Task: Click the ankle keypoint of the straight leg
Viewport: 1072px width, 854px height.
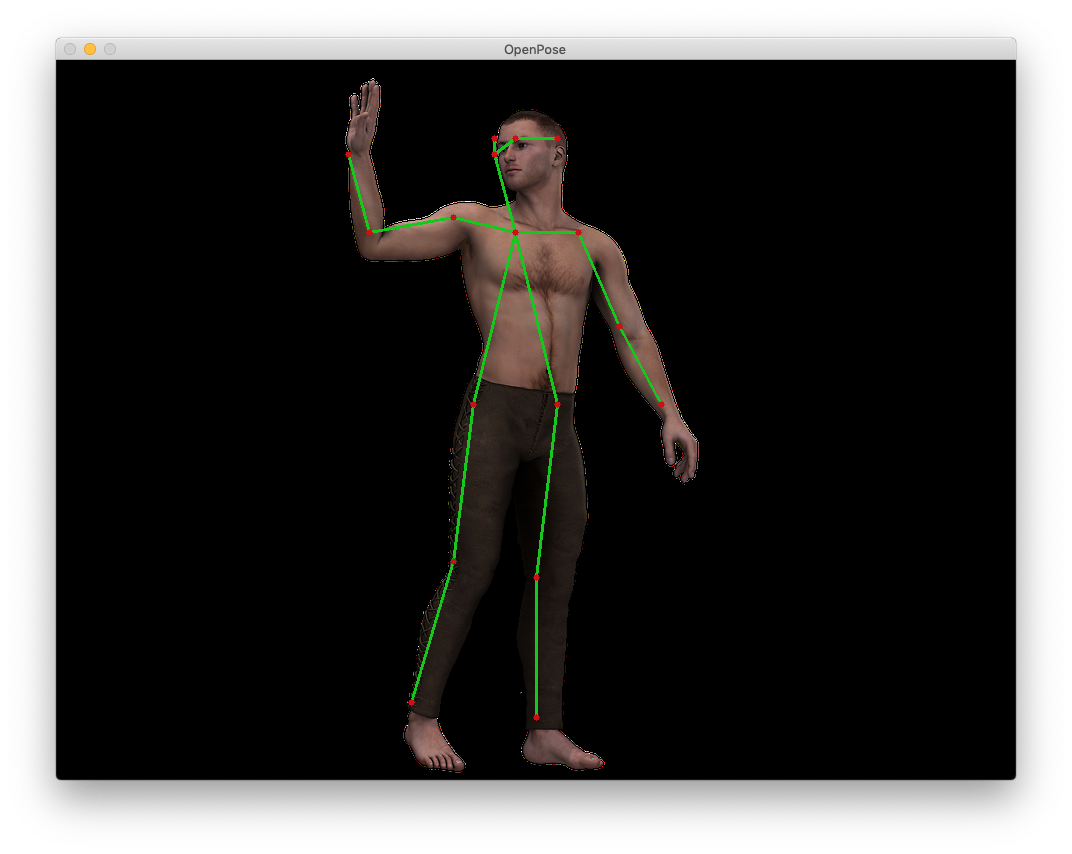Action: 536,717
